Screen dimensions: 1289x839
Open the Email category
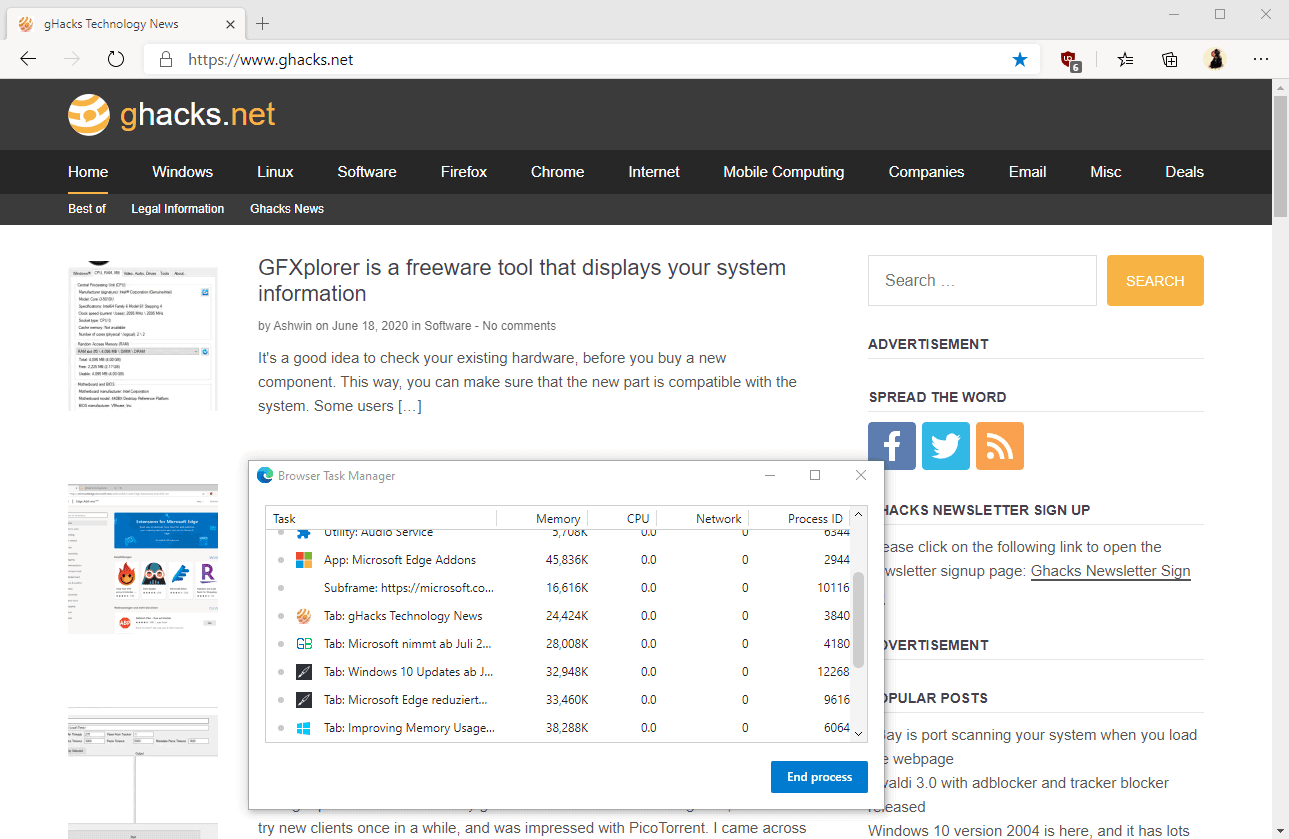[1028, 172]
